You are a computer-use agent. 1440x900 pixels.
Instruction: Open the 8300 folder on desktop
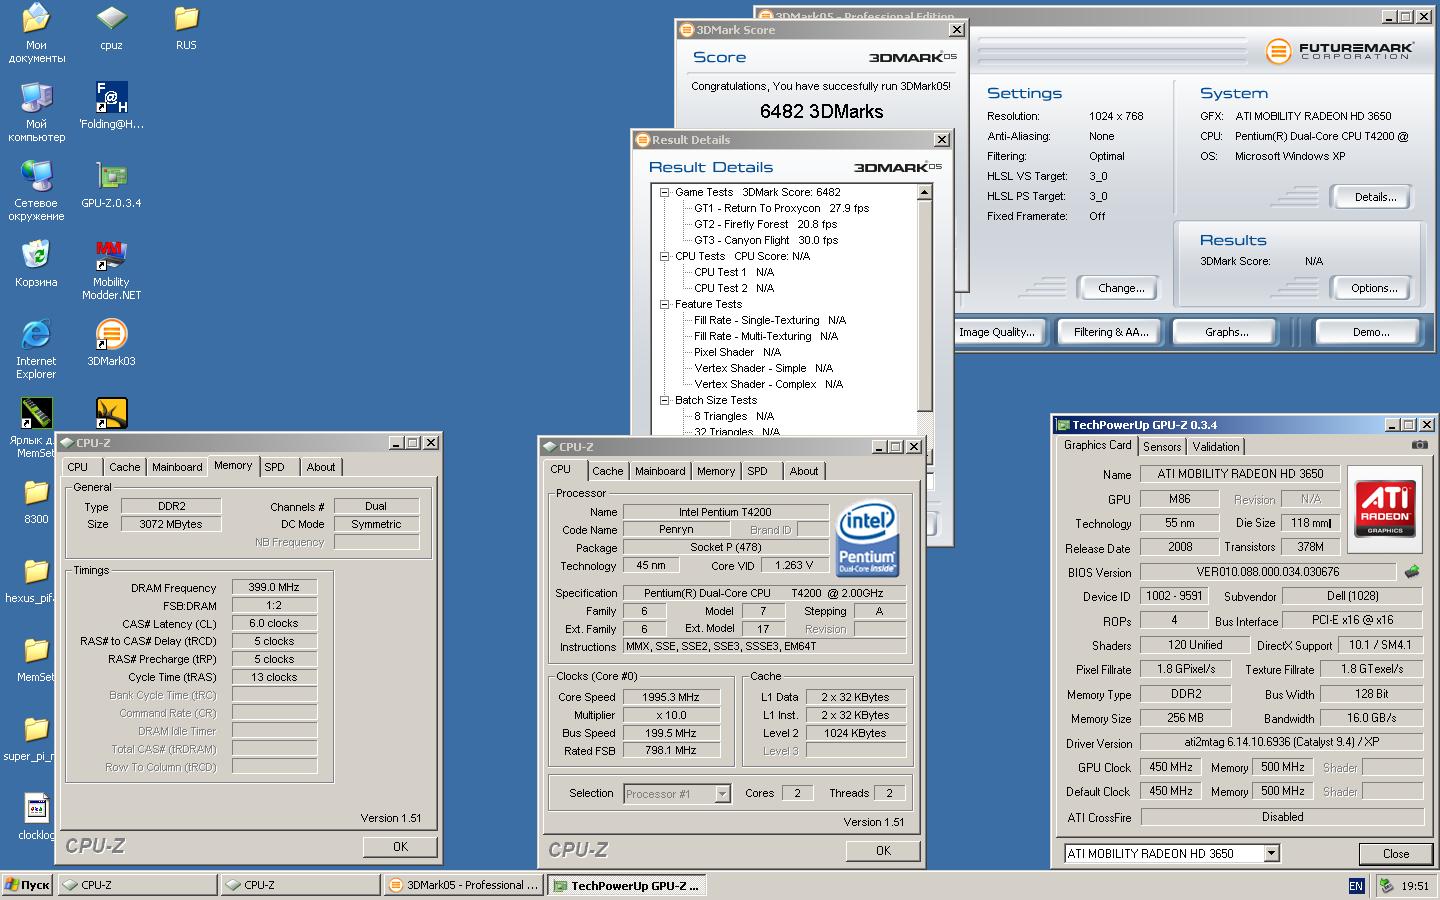tap(36, 501)
